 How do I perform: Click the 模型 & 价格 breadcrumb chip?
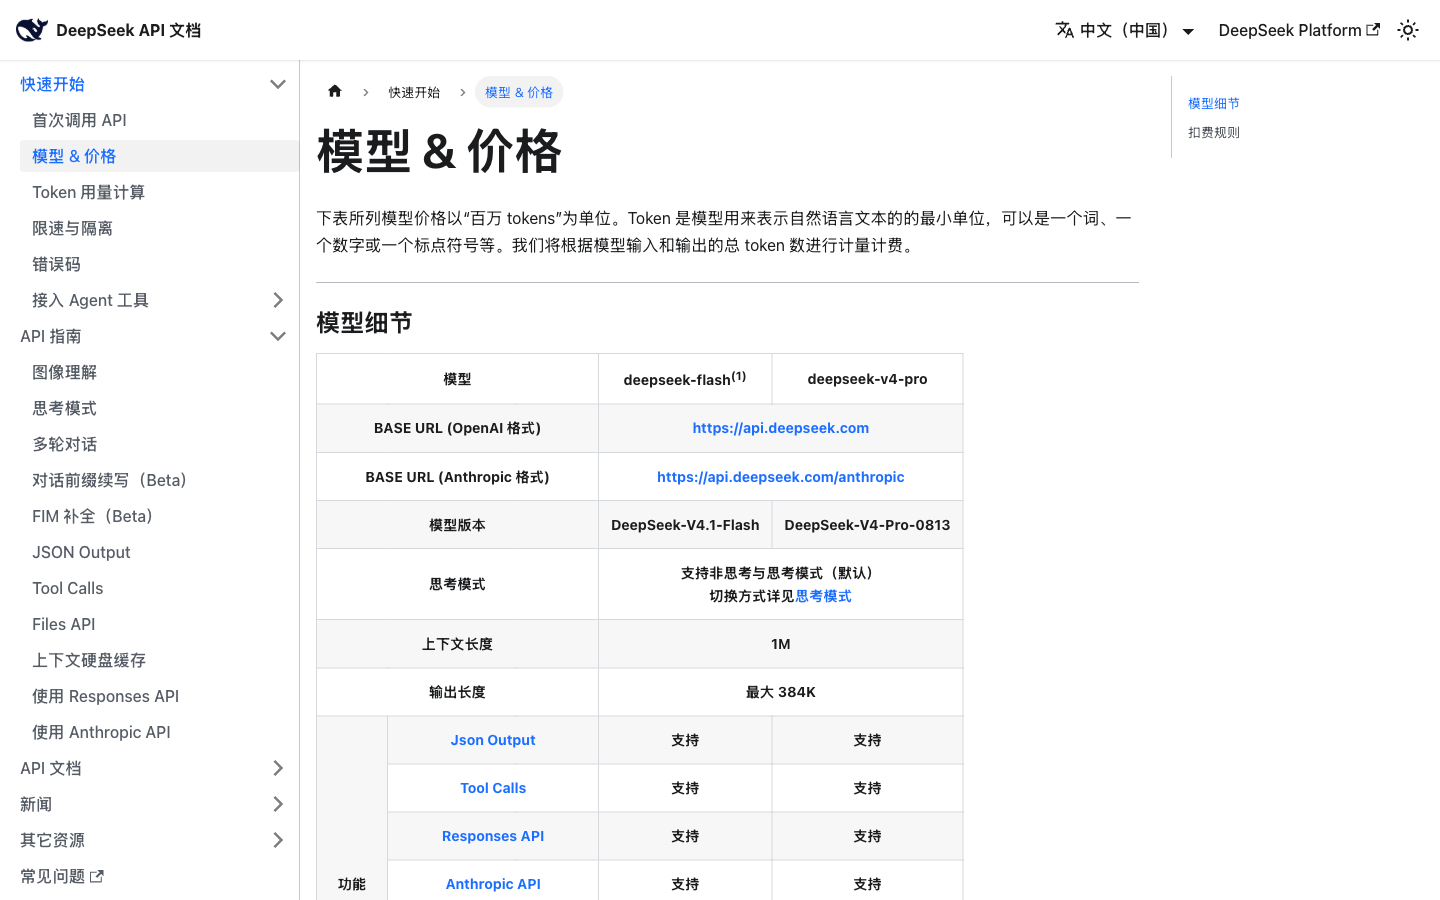click(519, 92)
